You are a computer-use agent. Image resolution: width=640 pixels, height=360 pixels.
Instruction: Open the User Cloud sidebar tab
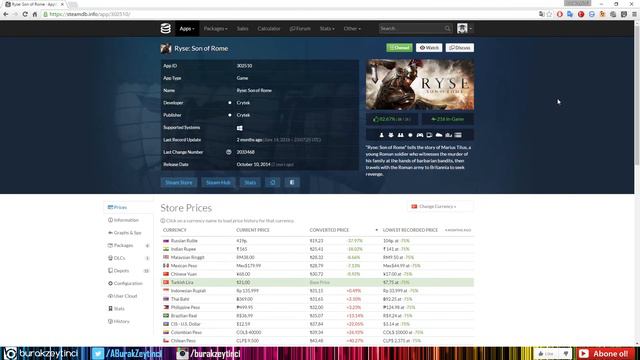(128, 296)
